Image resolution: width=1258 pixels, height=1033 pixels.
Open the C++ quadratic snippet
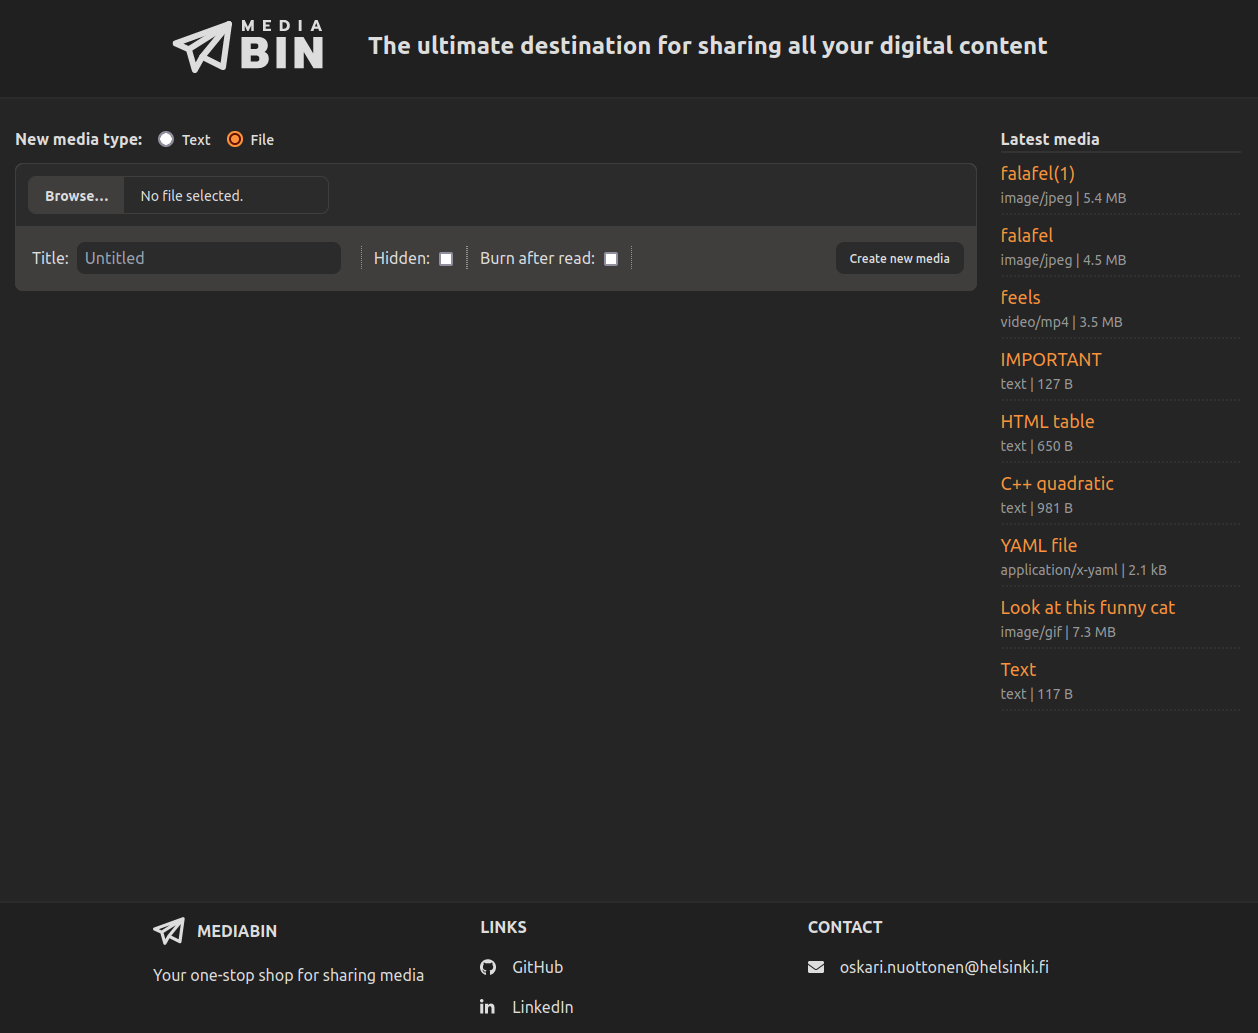pyautogui.click(x=1057, y=483)
